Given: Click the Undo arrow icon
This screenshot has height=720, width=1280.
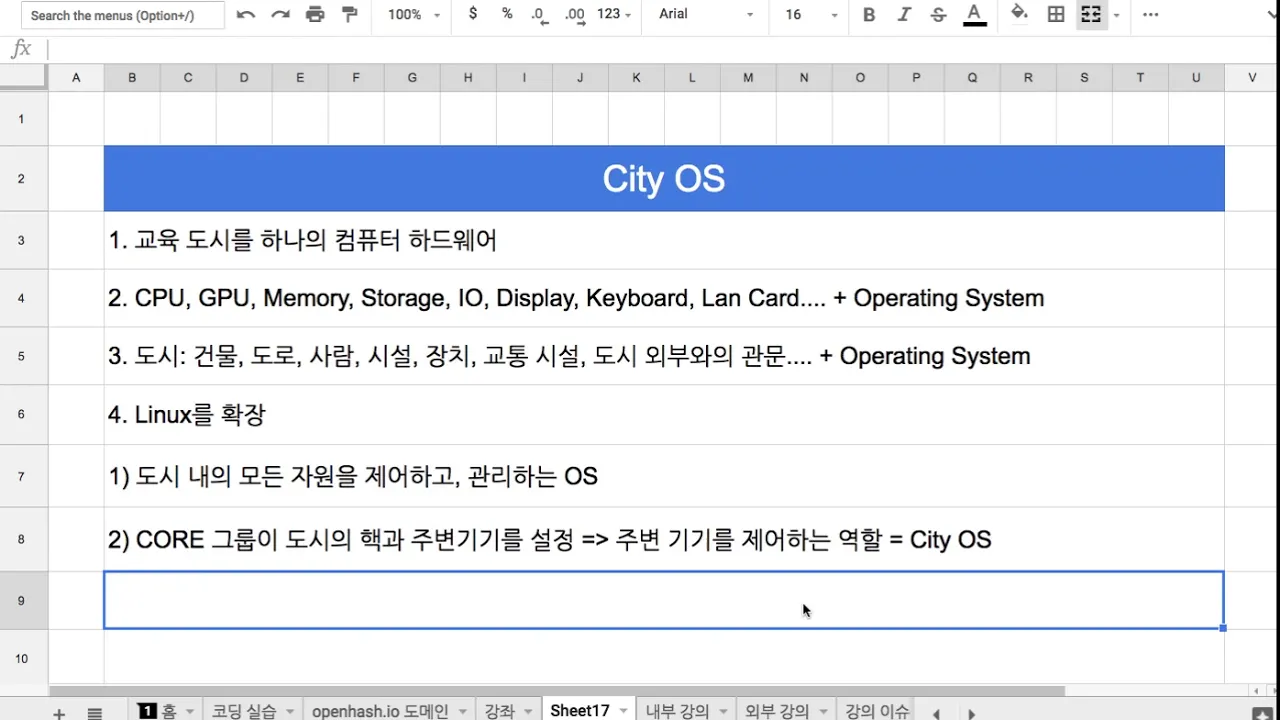Looking at the screenshot, I should [246, 14].
